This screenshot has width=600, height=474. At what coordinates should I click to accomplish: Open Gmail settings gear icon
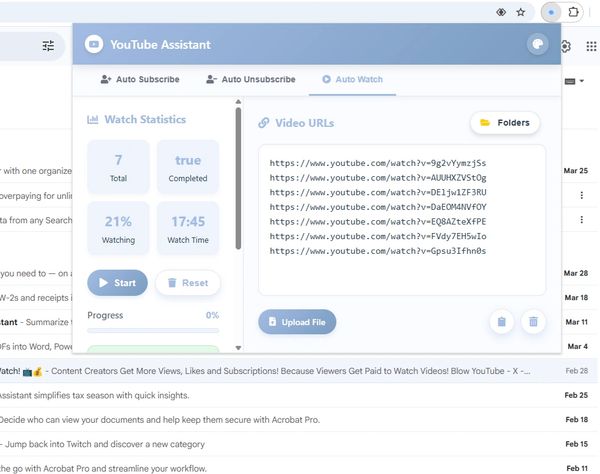point(566,46)
